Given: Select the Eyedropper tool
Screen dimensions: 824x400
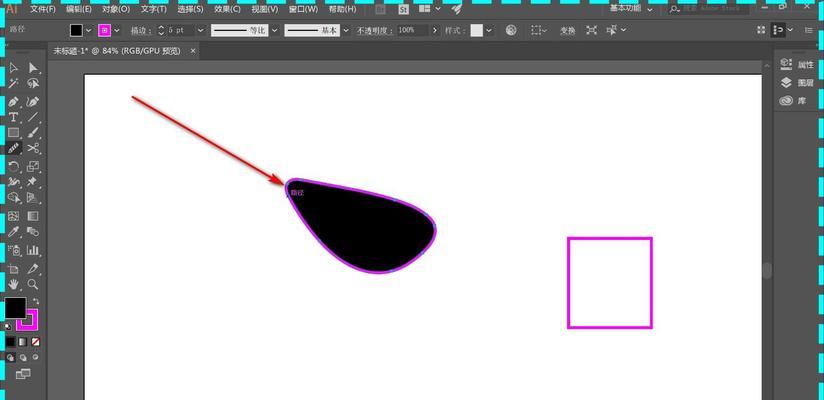Looking at the screenshot, I should pyautogui.click(x=14, y=232).
